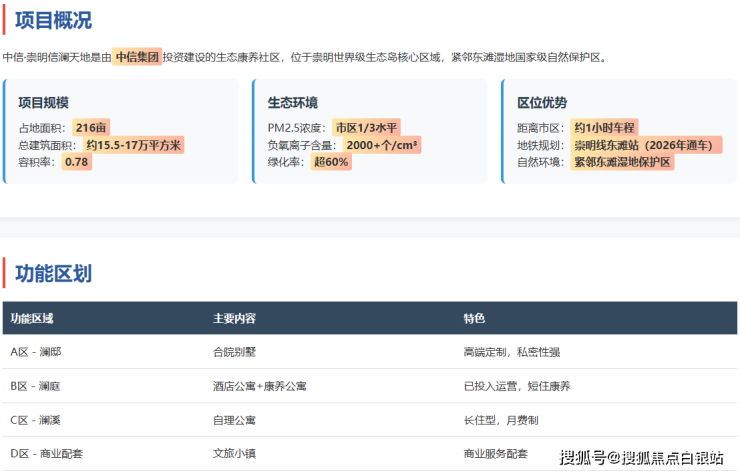Click the 主要内容 table column header

click(234, 318)
